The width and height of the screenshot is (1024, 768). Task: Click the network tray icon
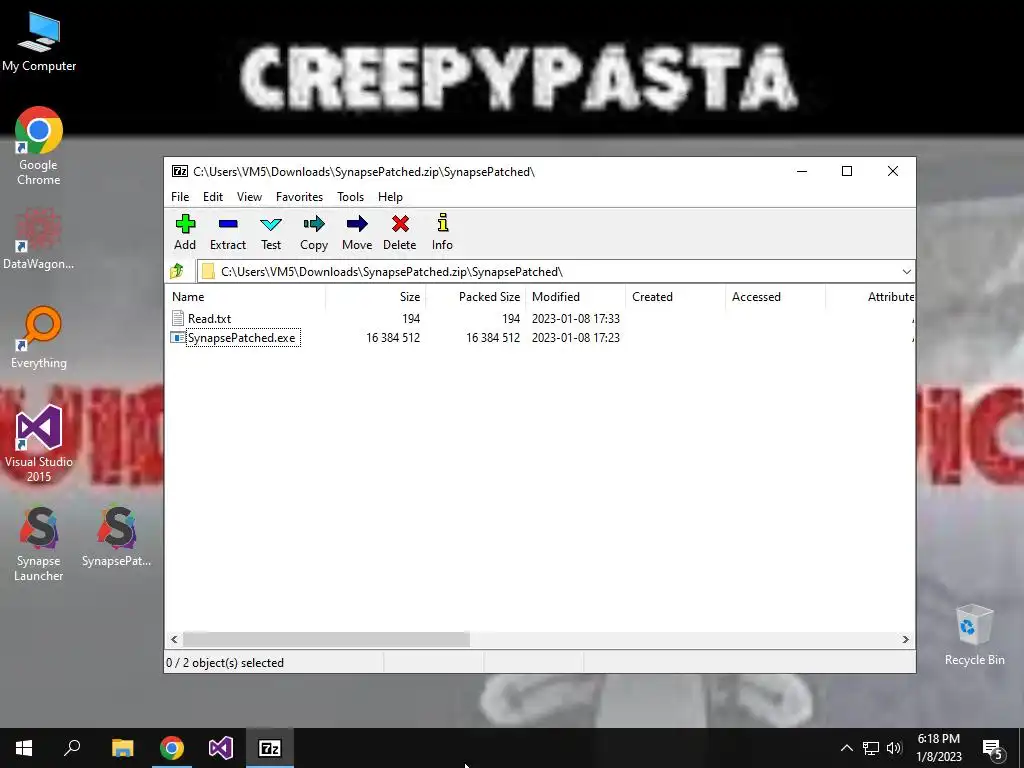(871, 748)
